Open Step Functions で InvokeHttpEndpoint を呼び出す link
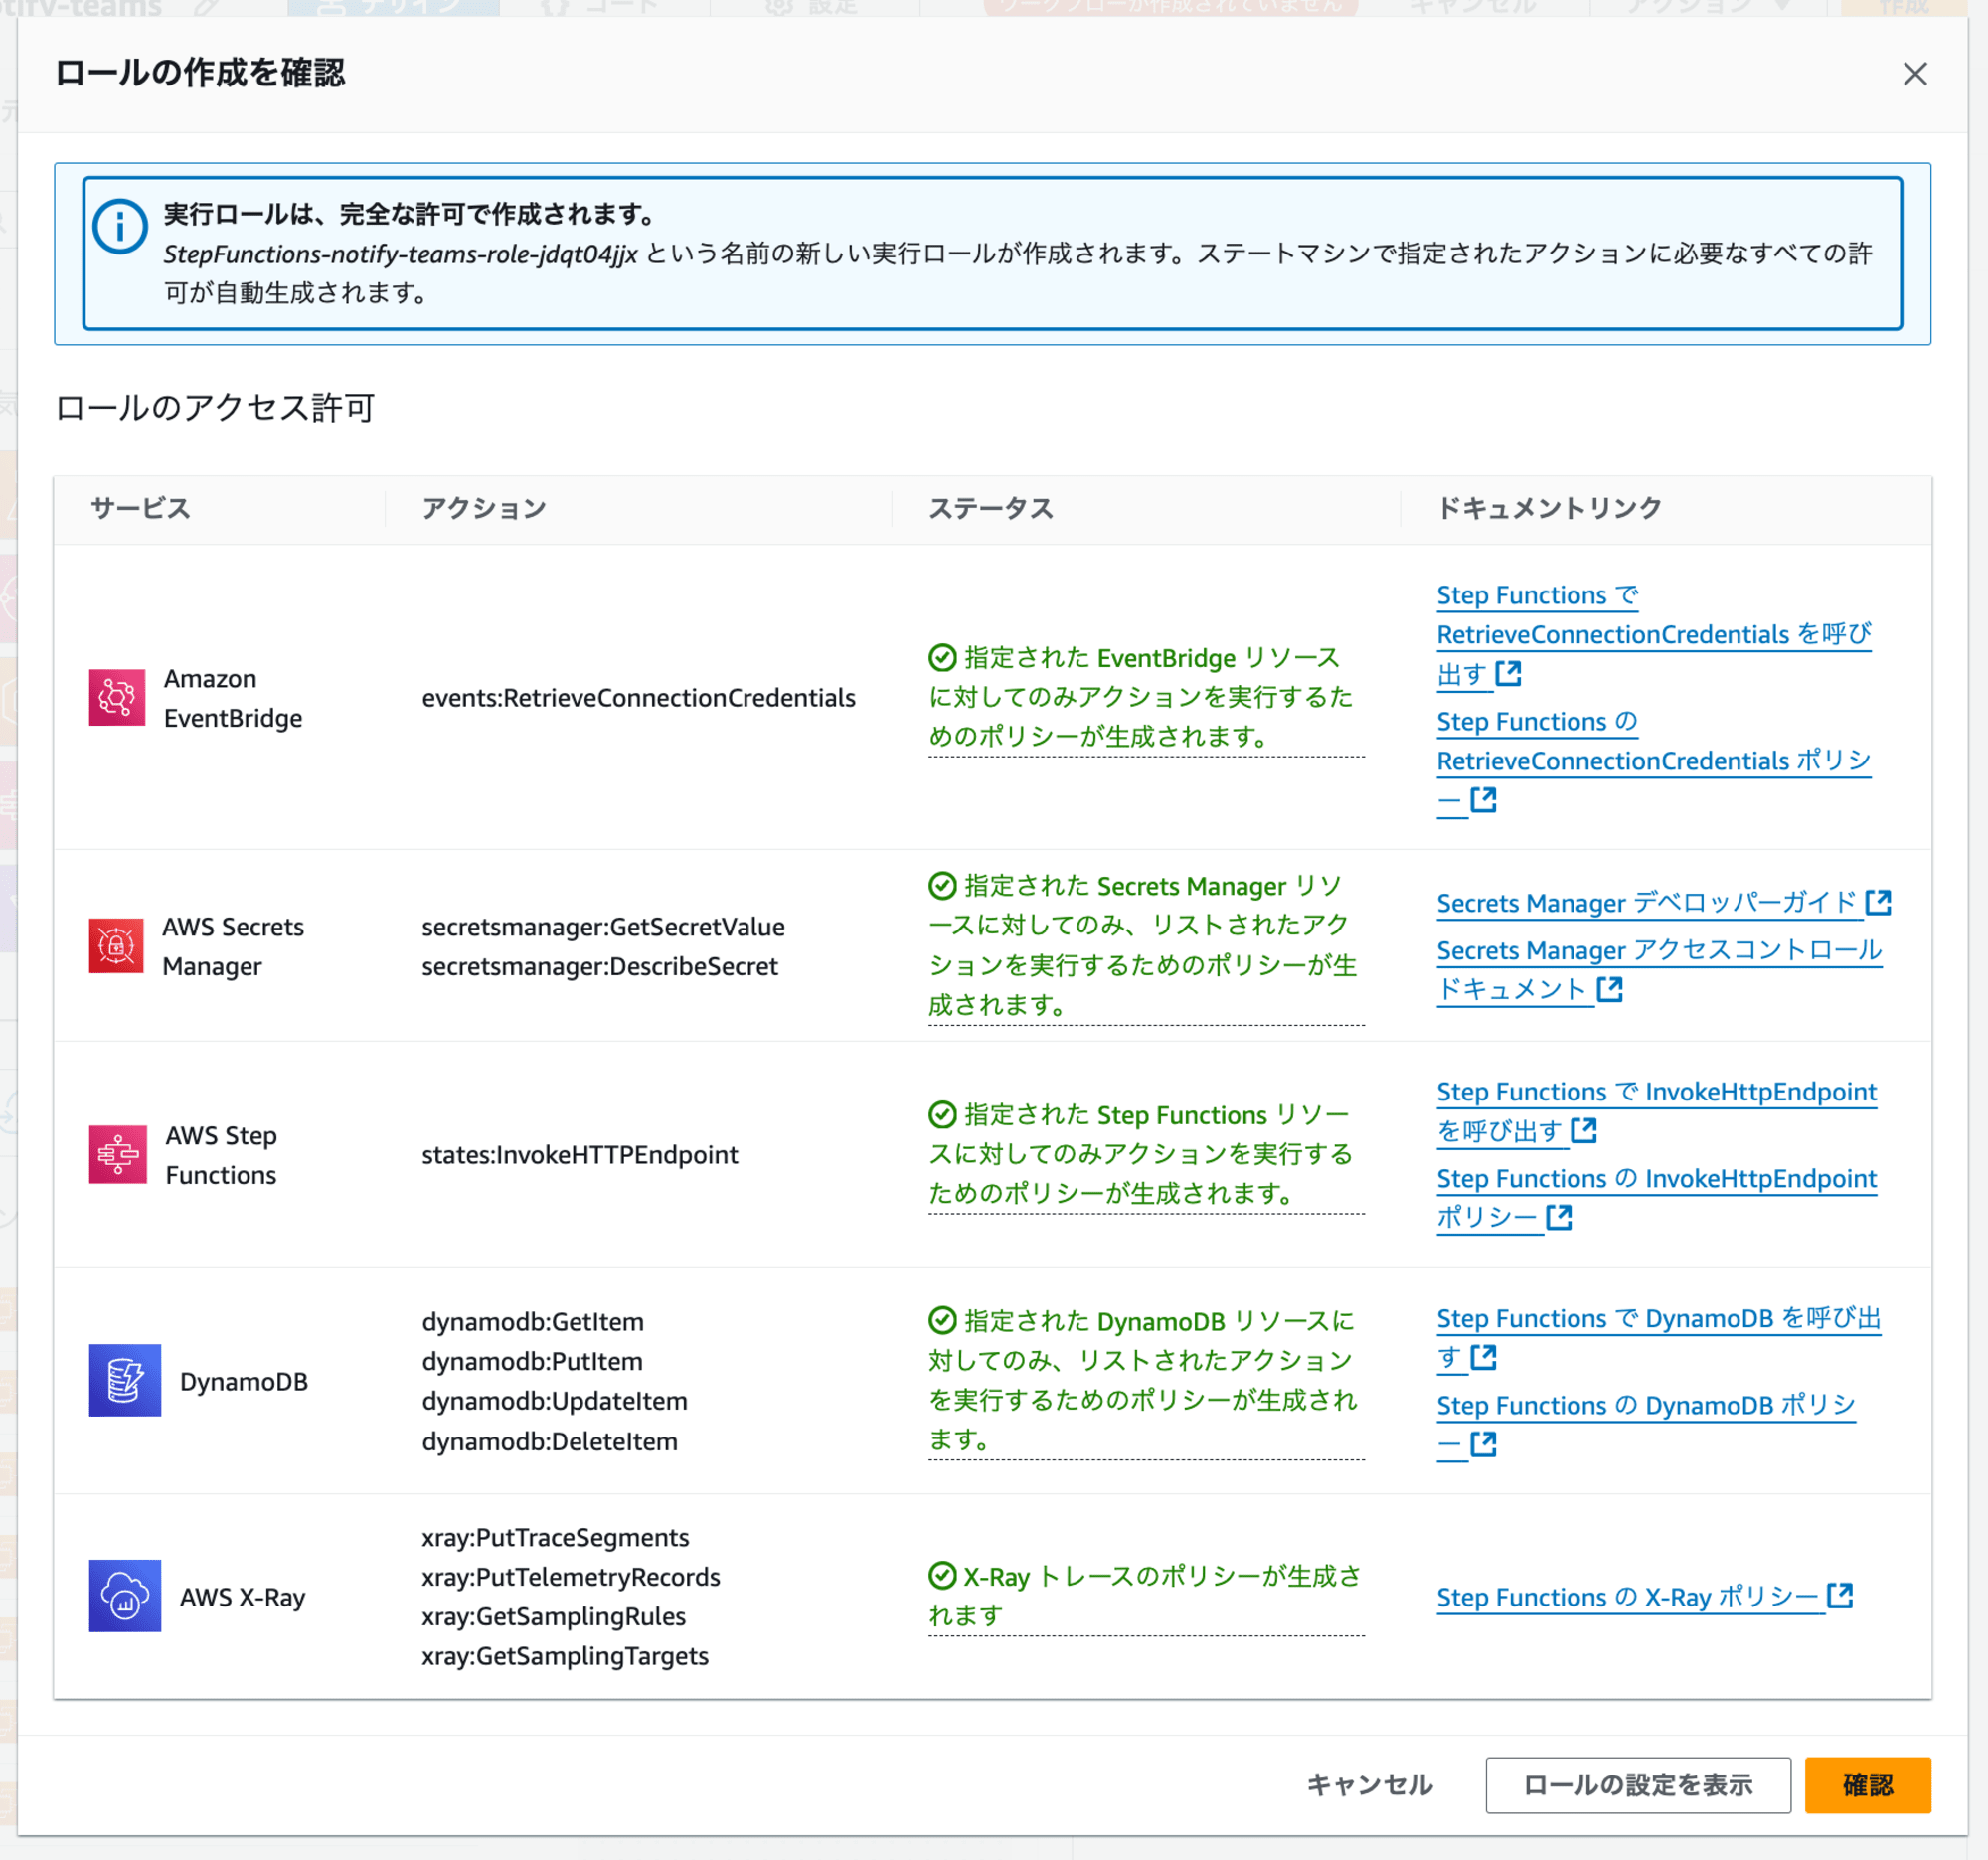The height and width of the screenshot is (1860, 1988). (x=1656, y=1110)
